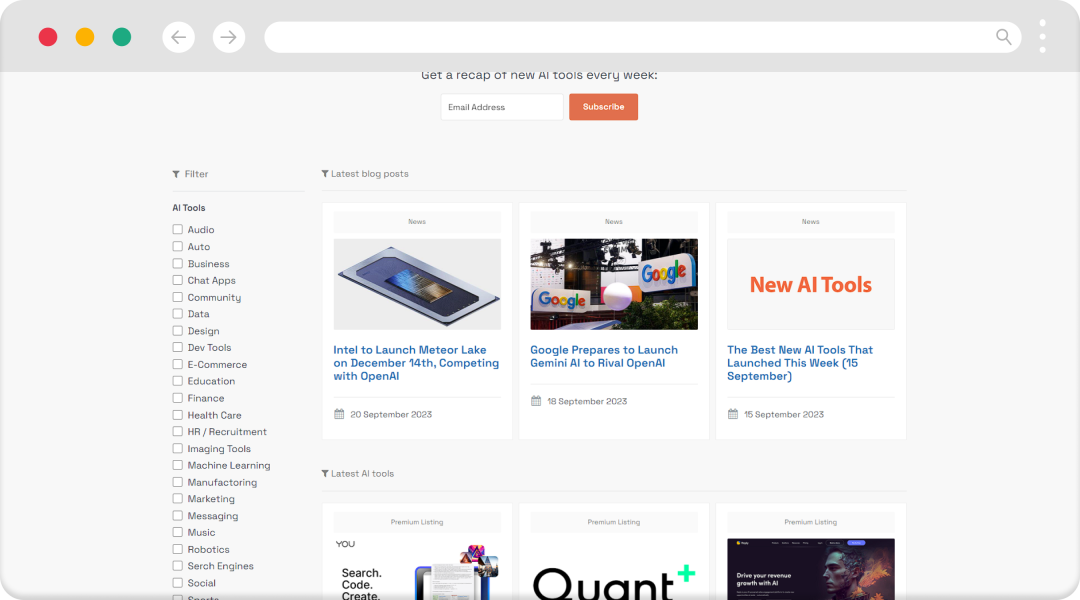
Task: Click calendar icon next to 15 September 2023
Action: 733,414
